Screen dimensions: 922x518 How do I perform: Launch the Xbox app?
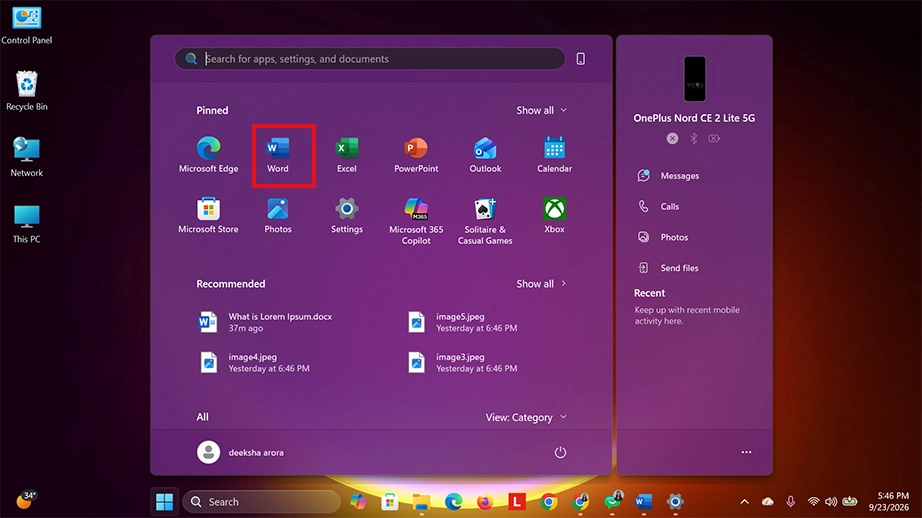click(x=554, y=216)
